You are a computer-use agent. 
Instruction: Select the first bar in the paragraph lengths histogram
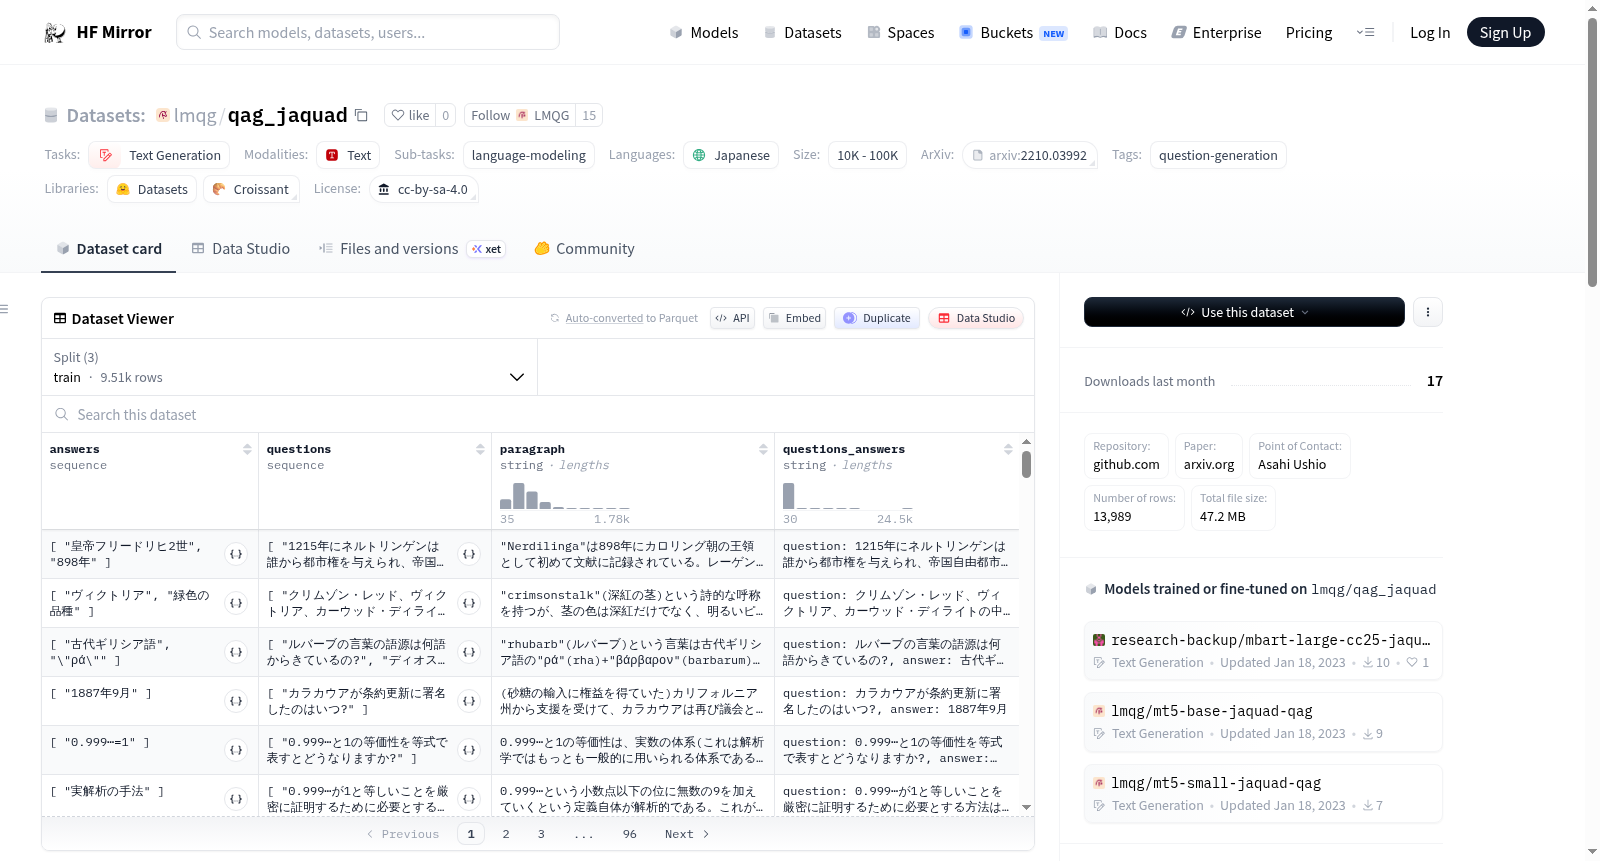tap(506, 504)
